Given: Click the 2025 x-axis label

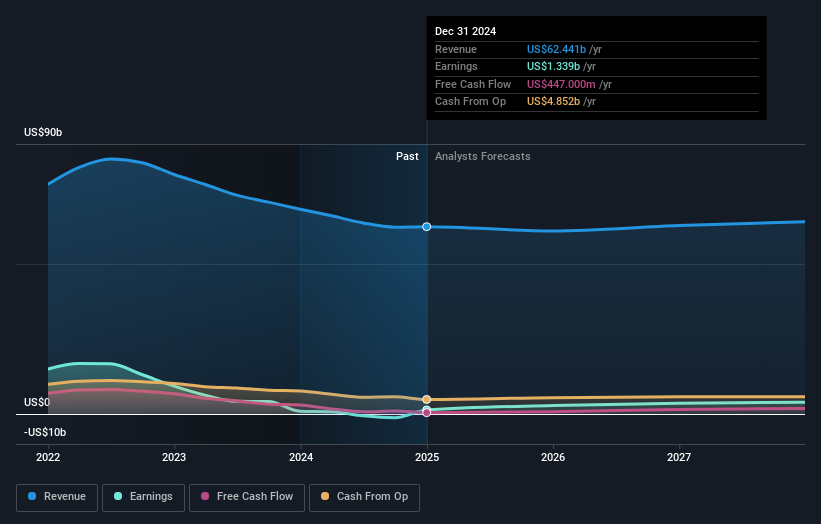Looking at the screenshot, I should pyautogui.click(x=427, y=457).
